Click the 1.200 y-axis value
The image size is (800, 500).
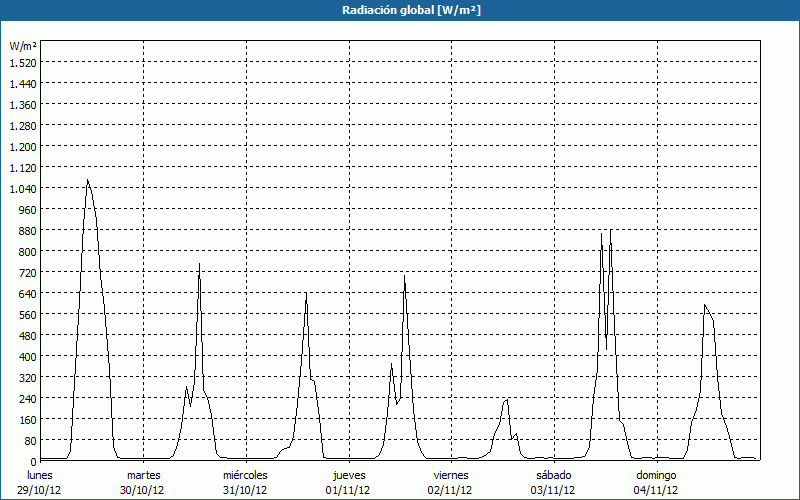coord(23,147)
